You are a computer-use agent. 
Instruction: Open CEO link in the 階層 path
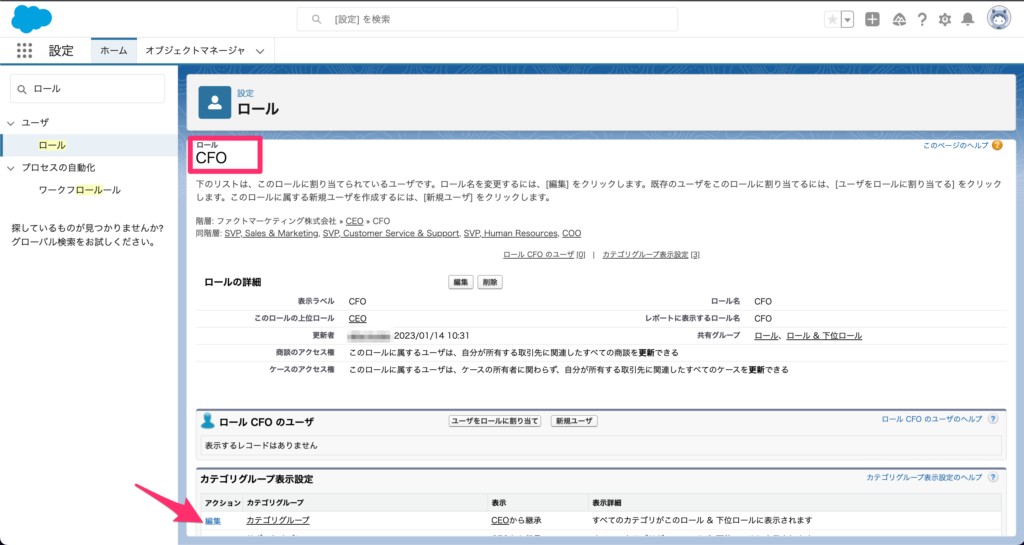tap(355, 221)
